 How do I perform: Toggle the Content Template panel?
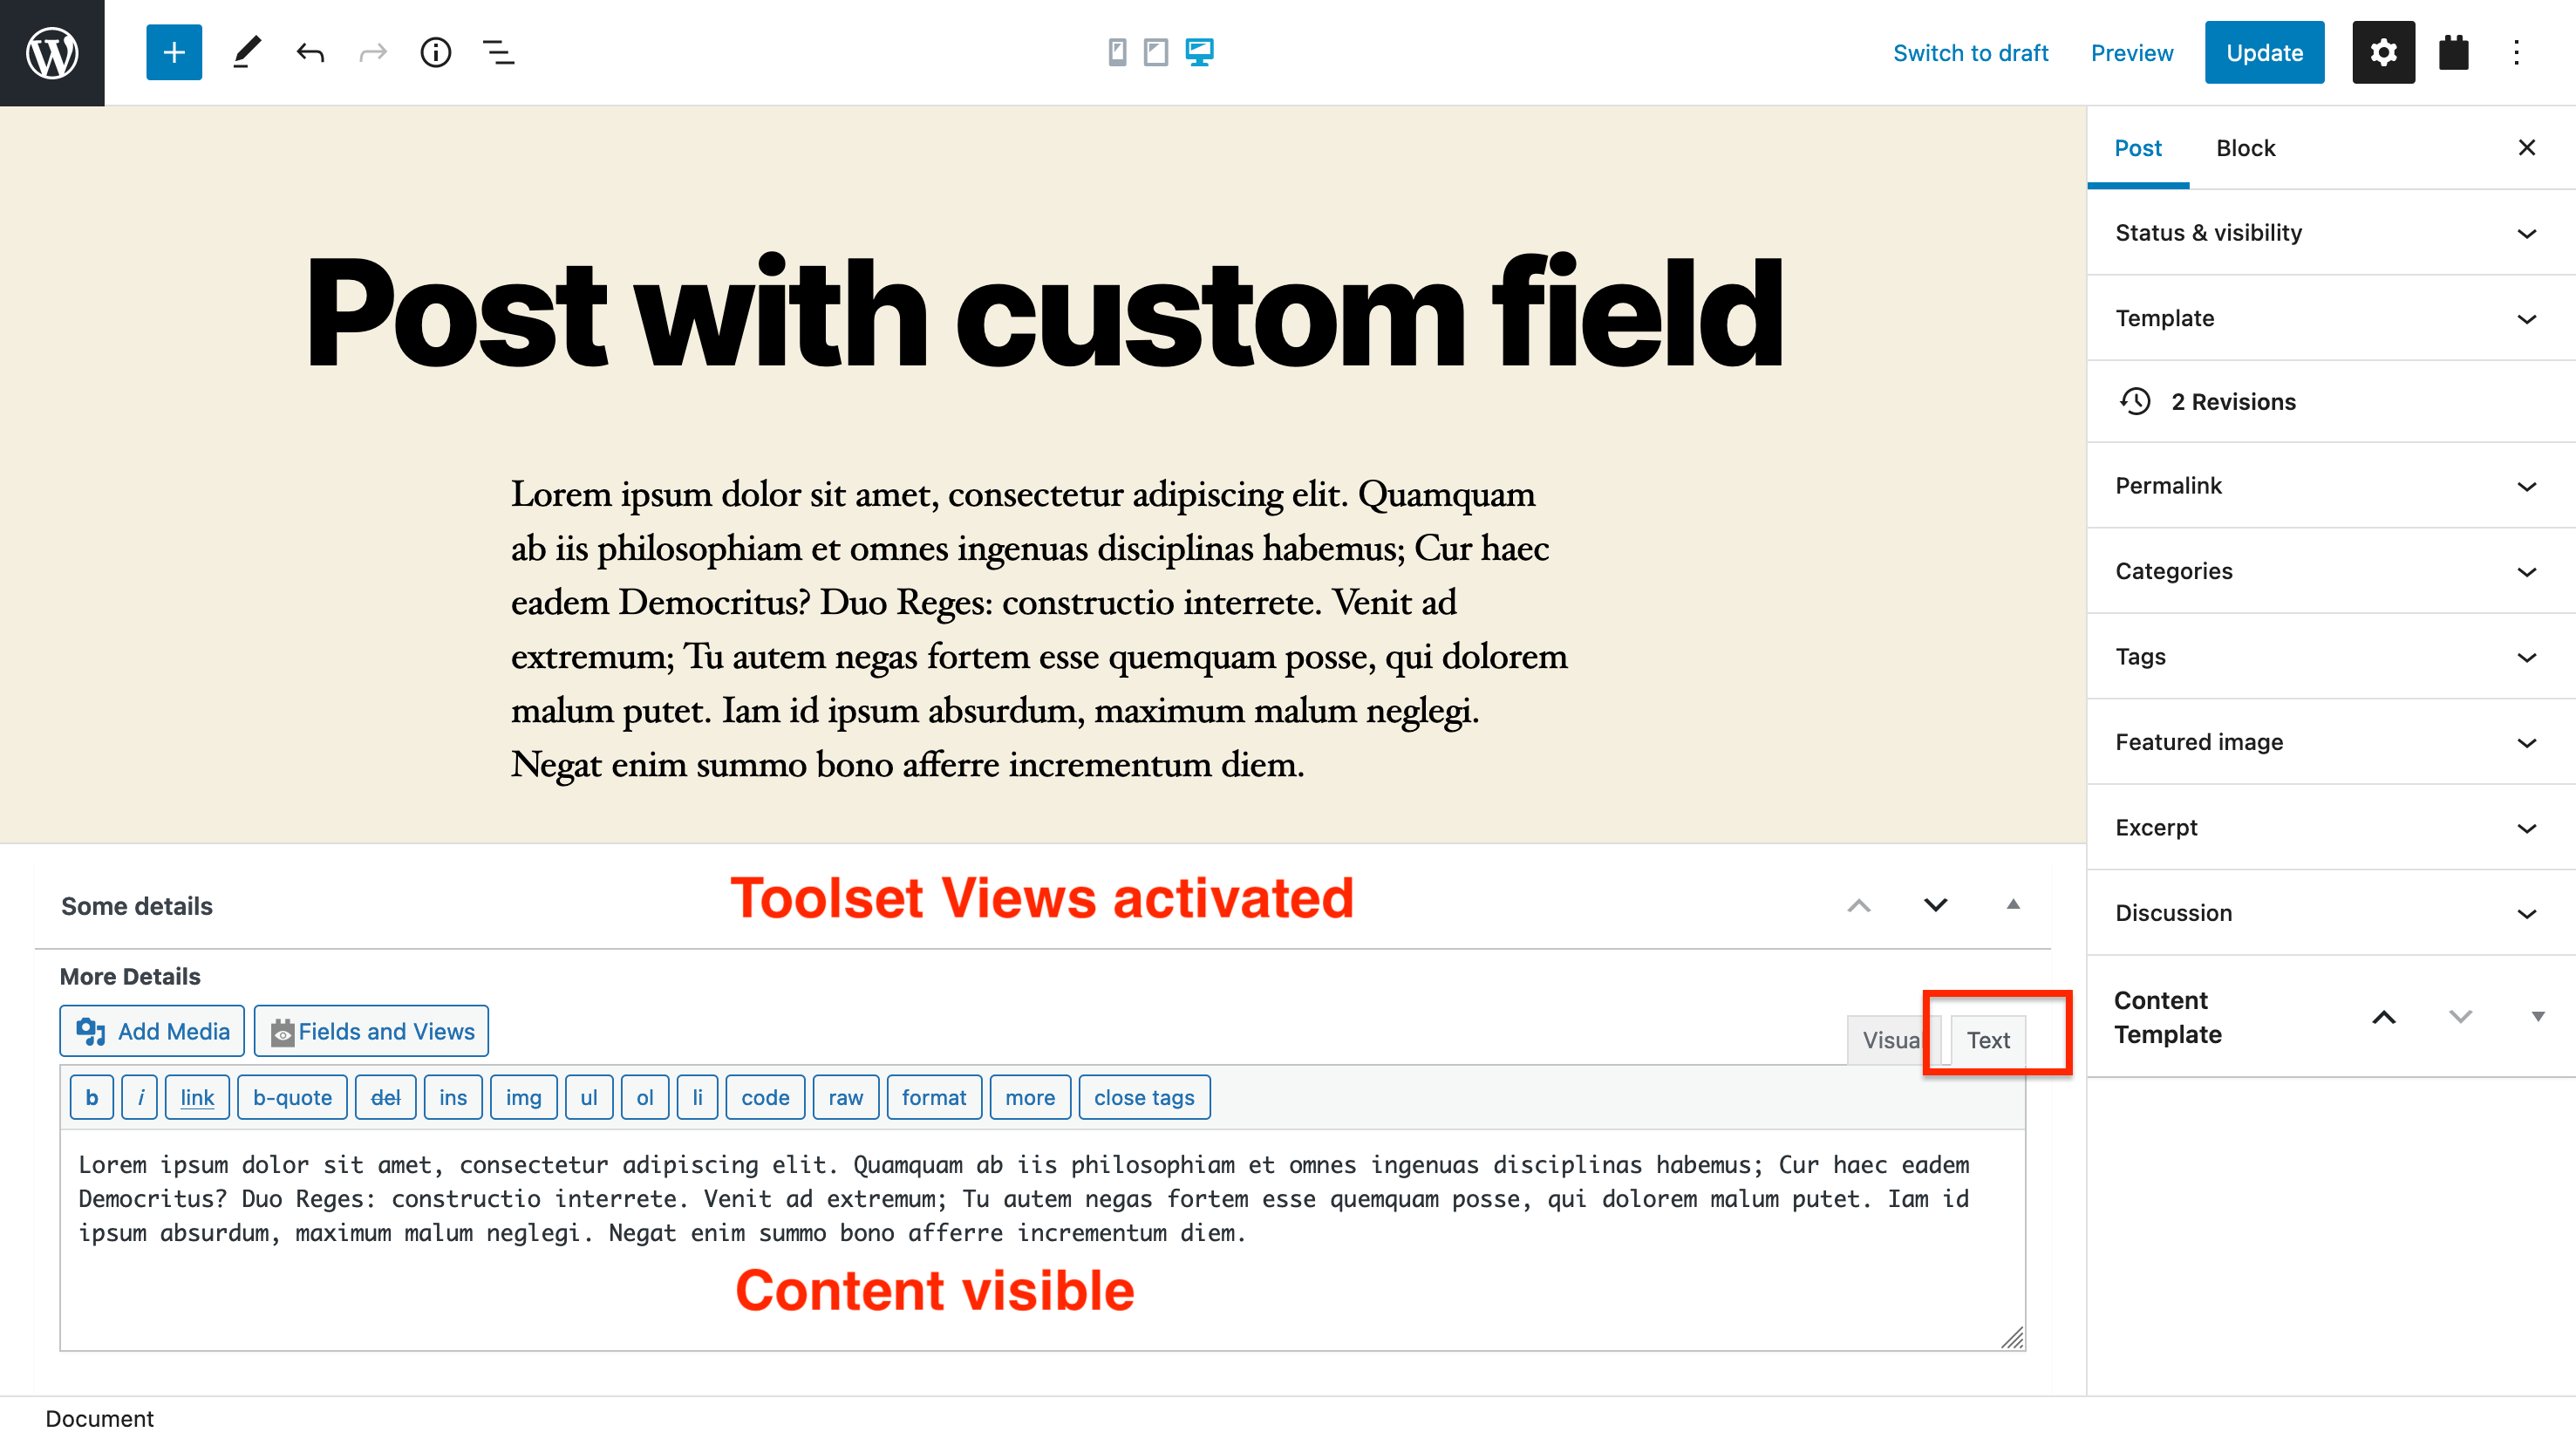2538,1017
